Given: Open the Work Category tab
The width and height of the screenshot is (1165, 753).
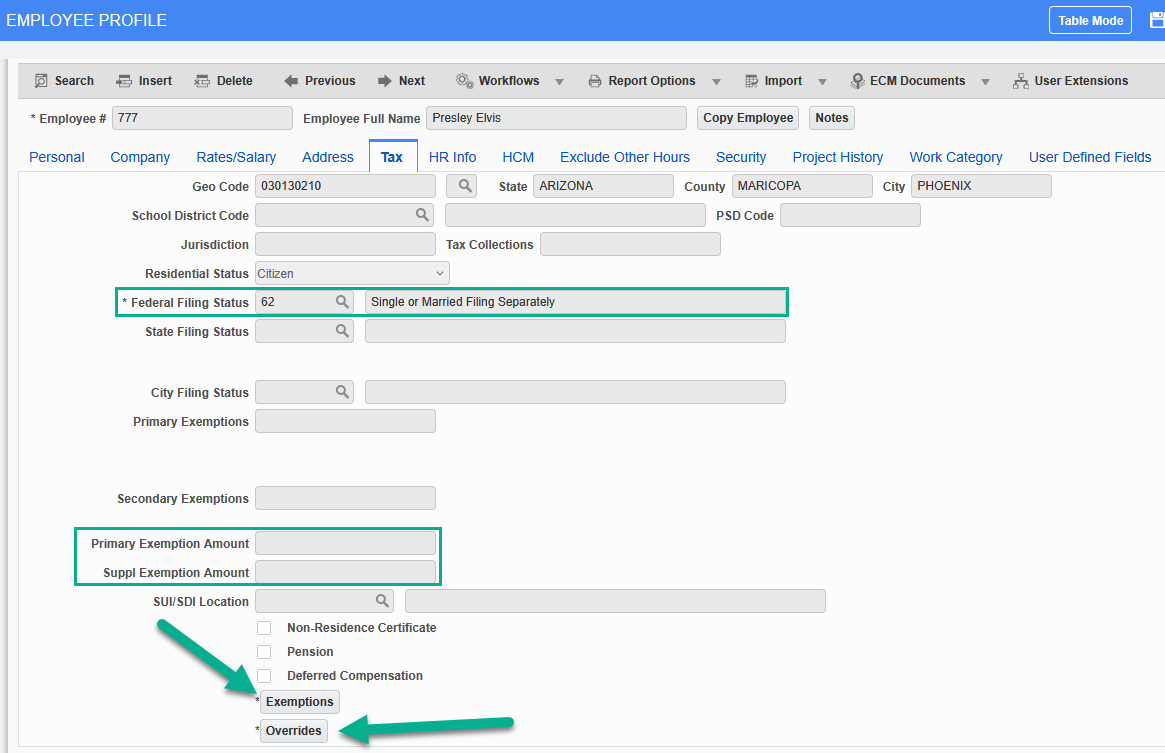Looking at the screenshot, I should point(955,157).
